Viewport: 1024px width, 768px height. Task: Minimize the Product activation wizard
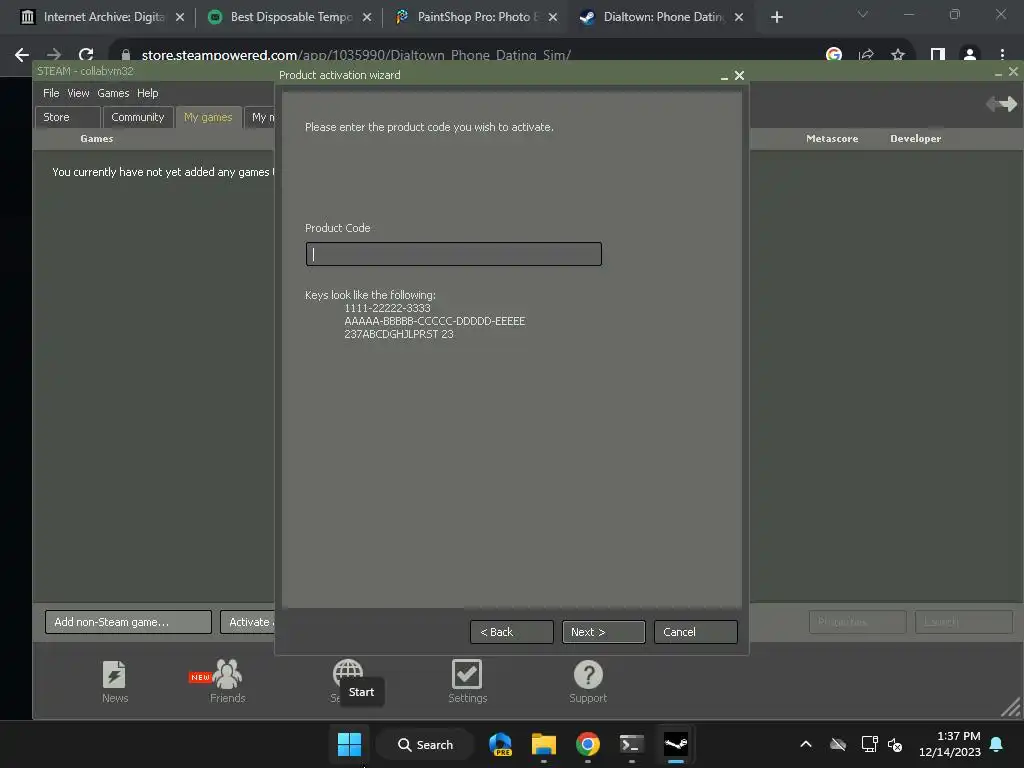724,76
